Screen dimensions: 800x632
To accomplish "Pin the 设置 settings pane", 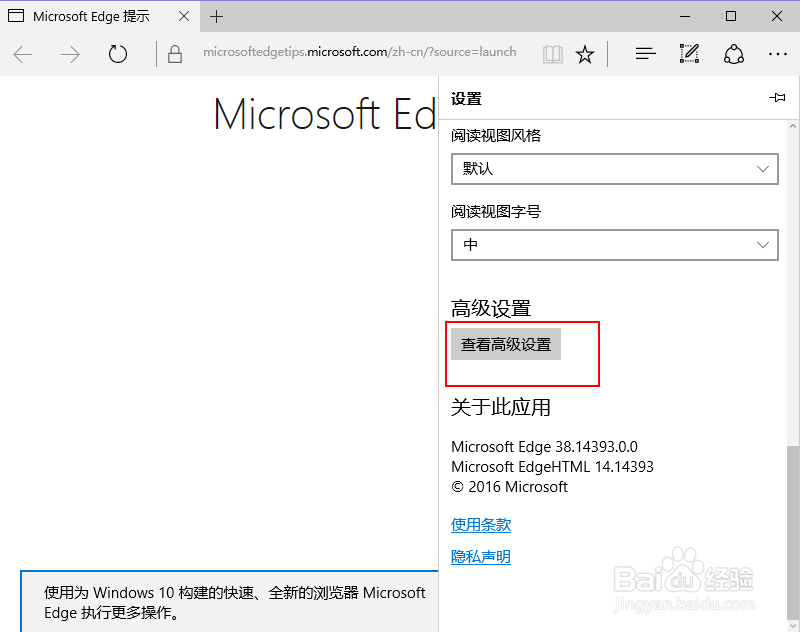I will click(x=778, y=97).
